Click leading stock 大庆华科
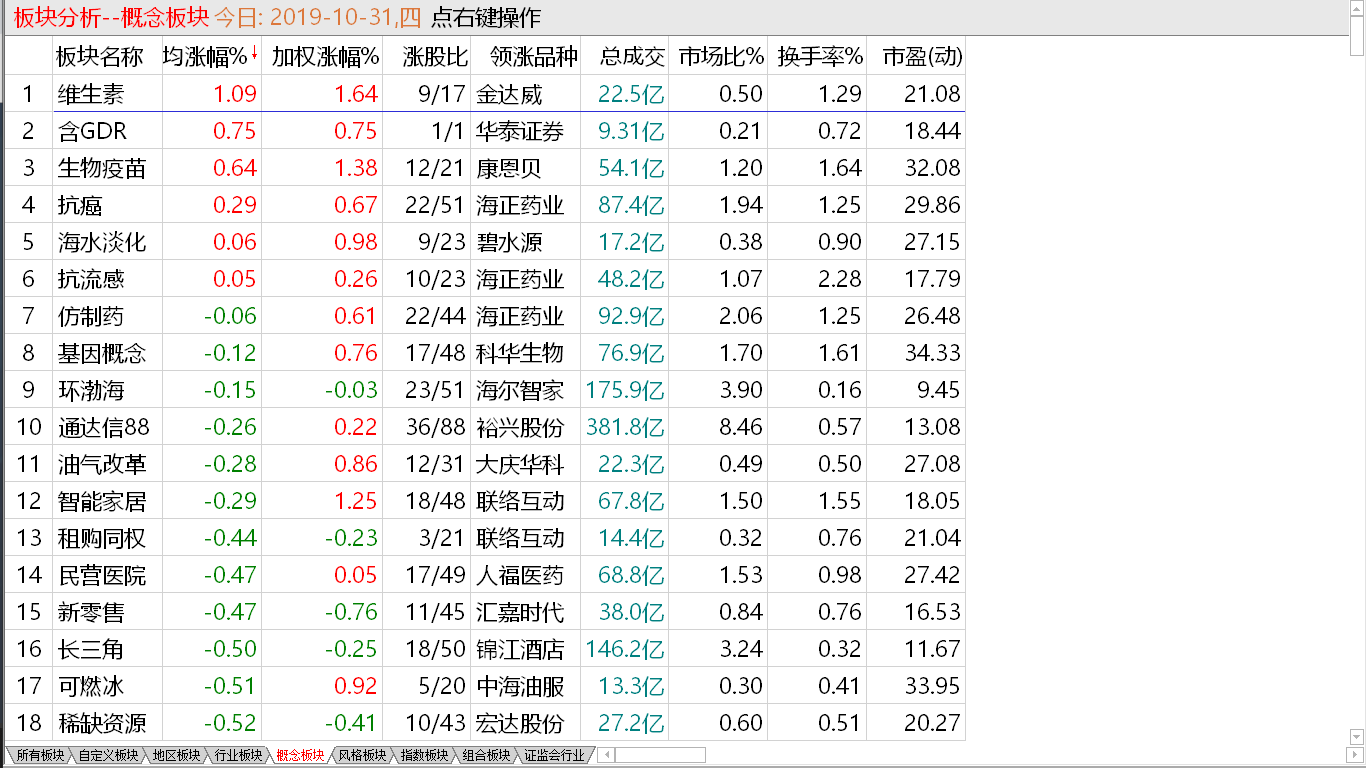The height and width of the screenshot is (768, 1366). pos(520,464)
